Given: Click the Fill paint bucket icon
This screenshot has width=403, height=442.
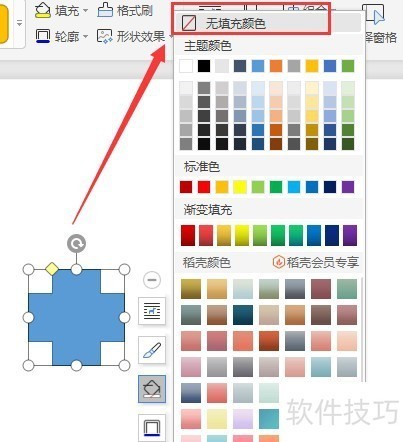Looking at the screenshot, I should point(43,10).
